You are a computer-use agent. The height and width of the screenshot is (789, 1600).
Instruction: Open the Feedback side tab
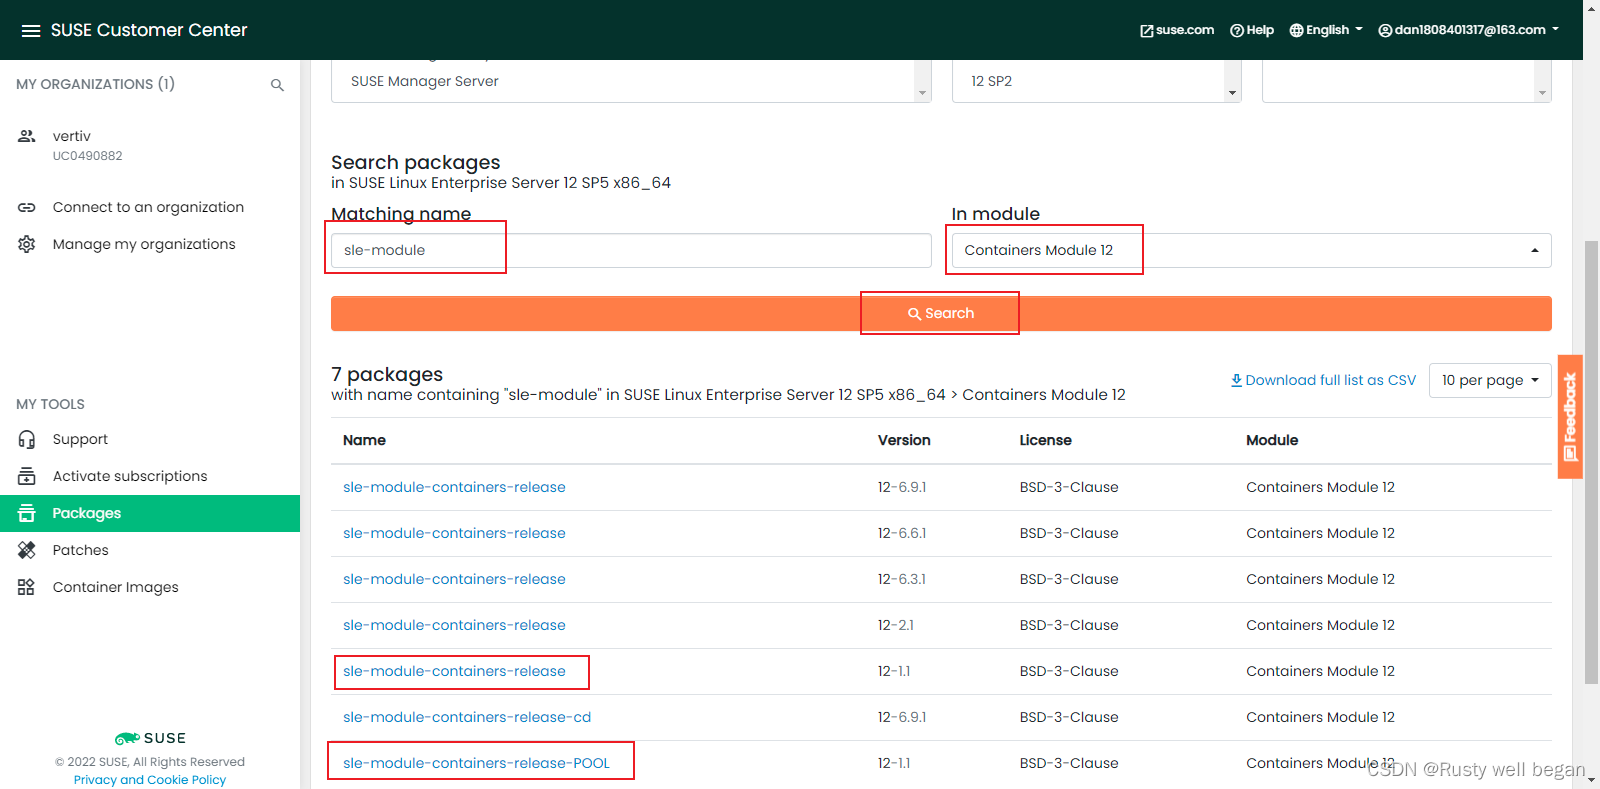click(1570, 417)
